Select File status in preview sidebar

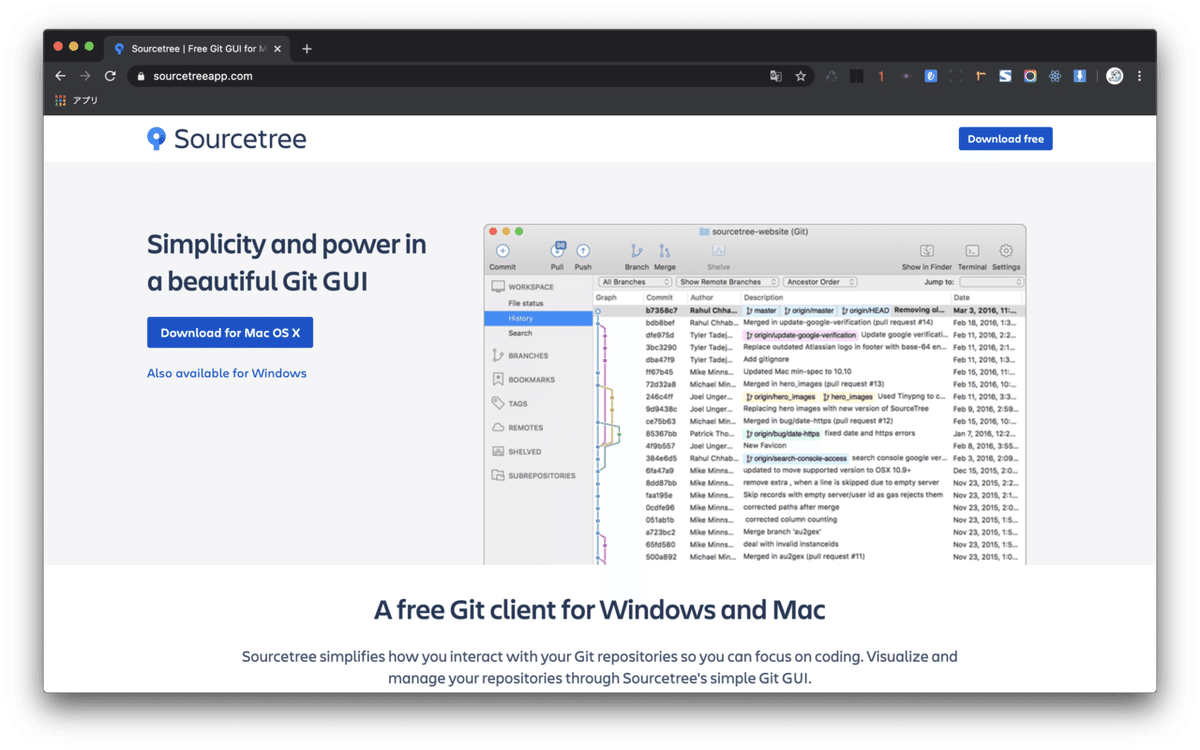click(526, 303)
